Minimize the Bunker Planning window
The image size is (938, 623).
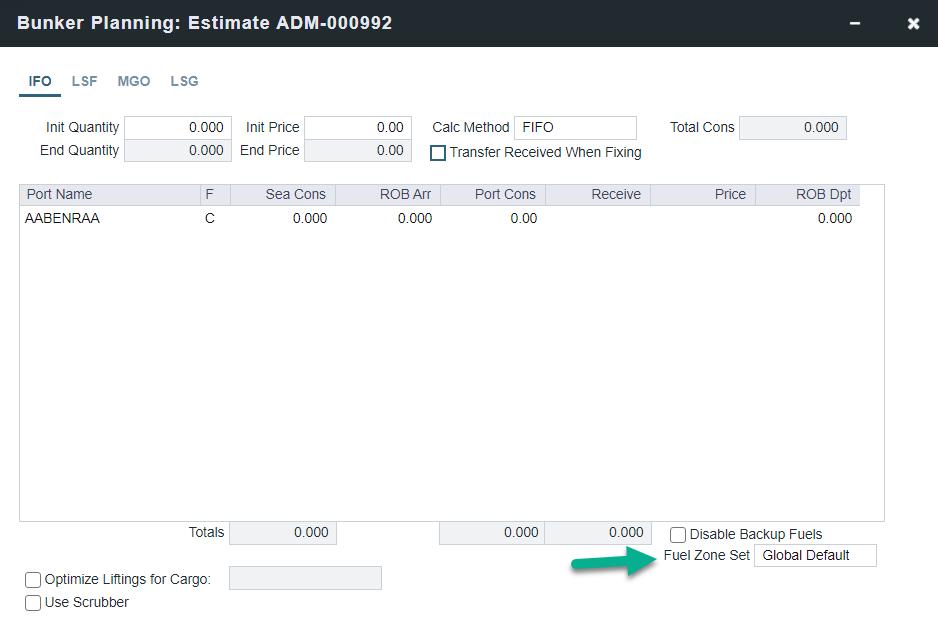tap(854, 23)
